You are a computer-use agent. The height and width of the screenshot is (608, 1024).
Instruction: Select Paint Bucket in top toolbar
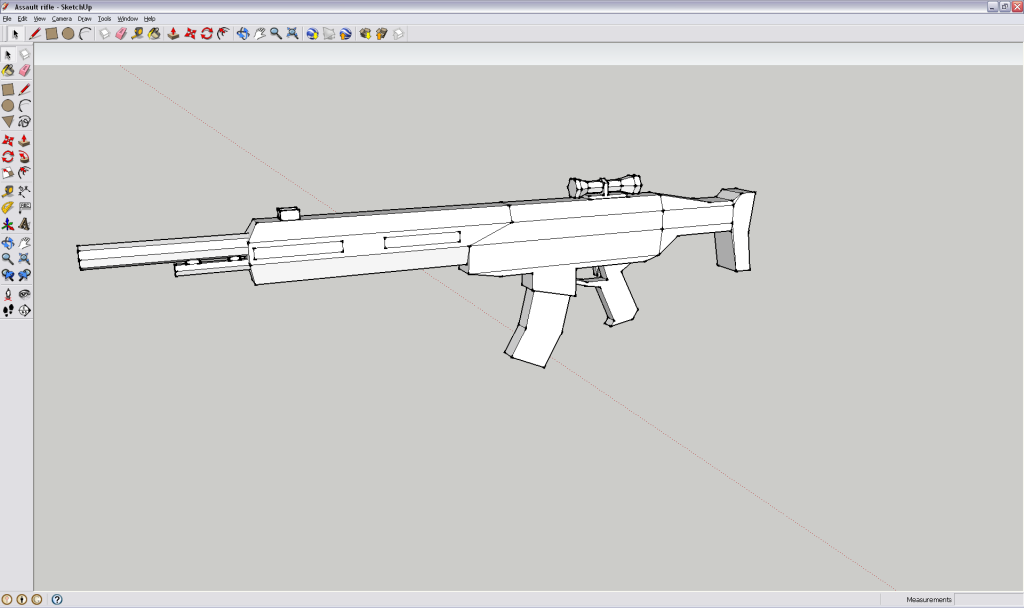click(154, 34)
